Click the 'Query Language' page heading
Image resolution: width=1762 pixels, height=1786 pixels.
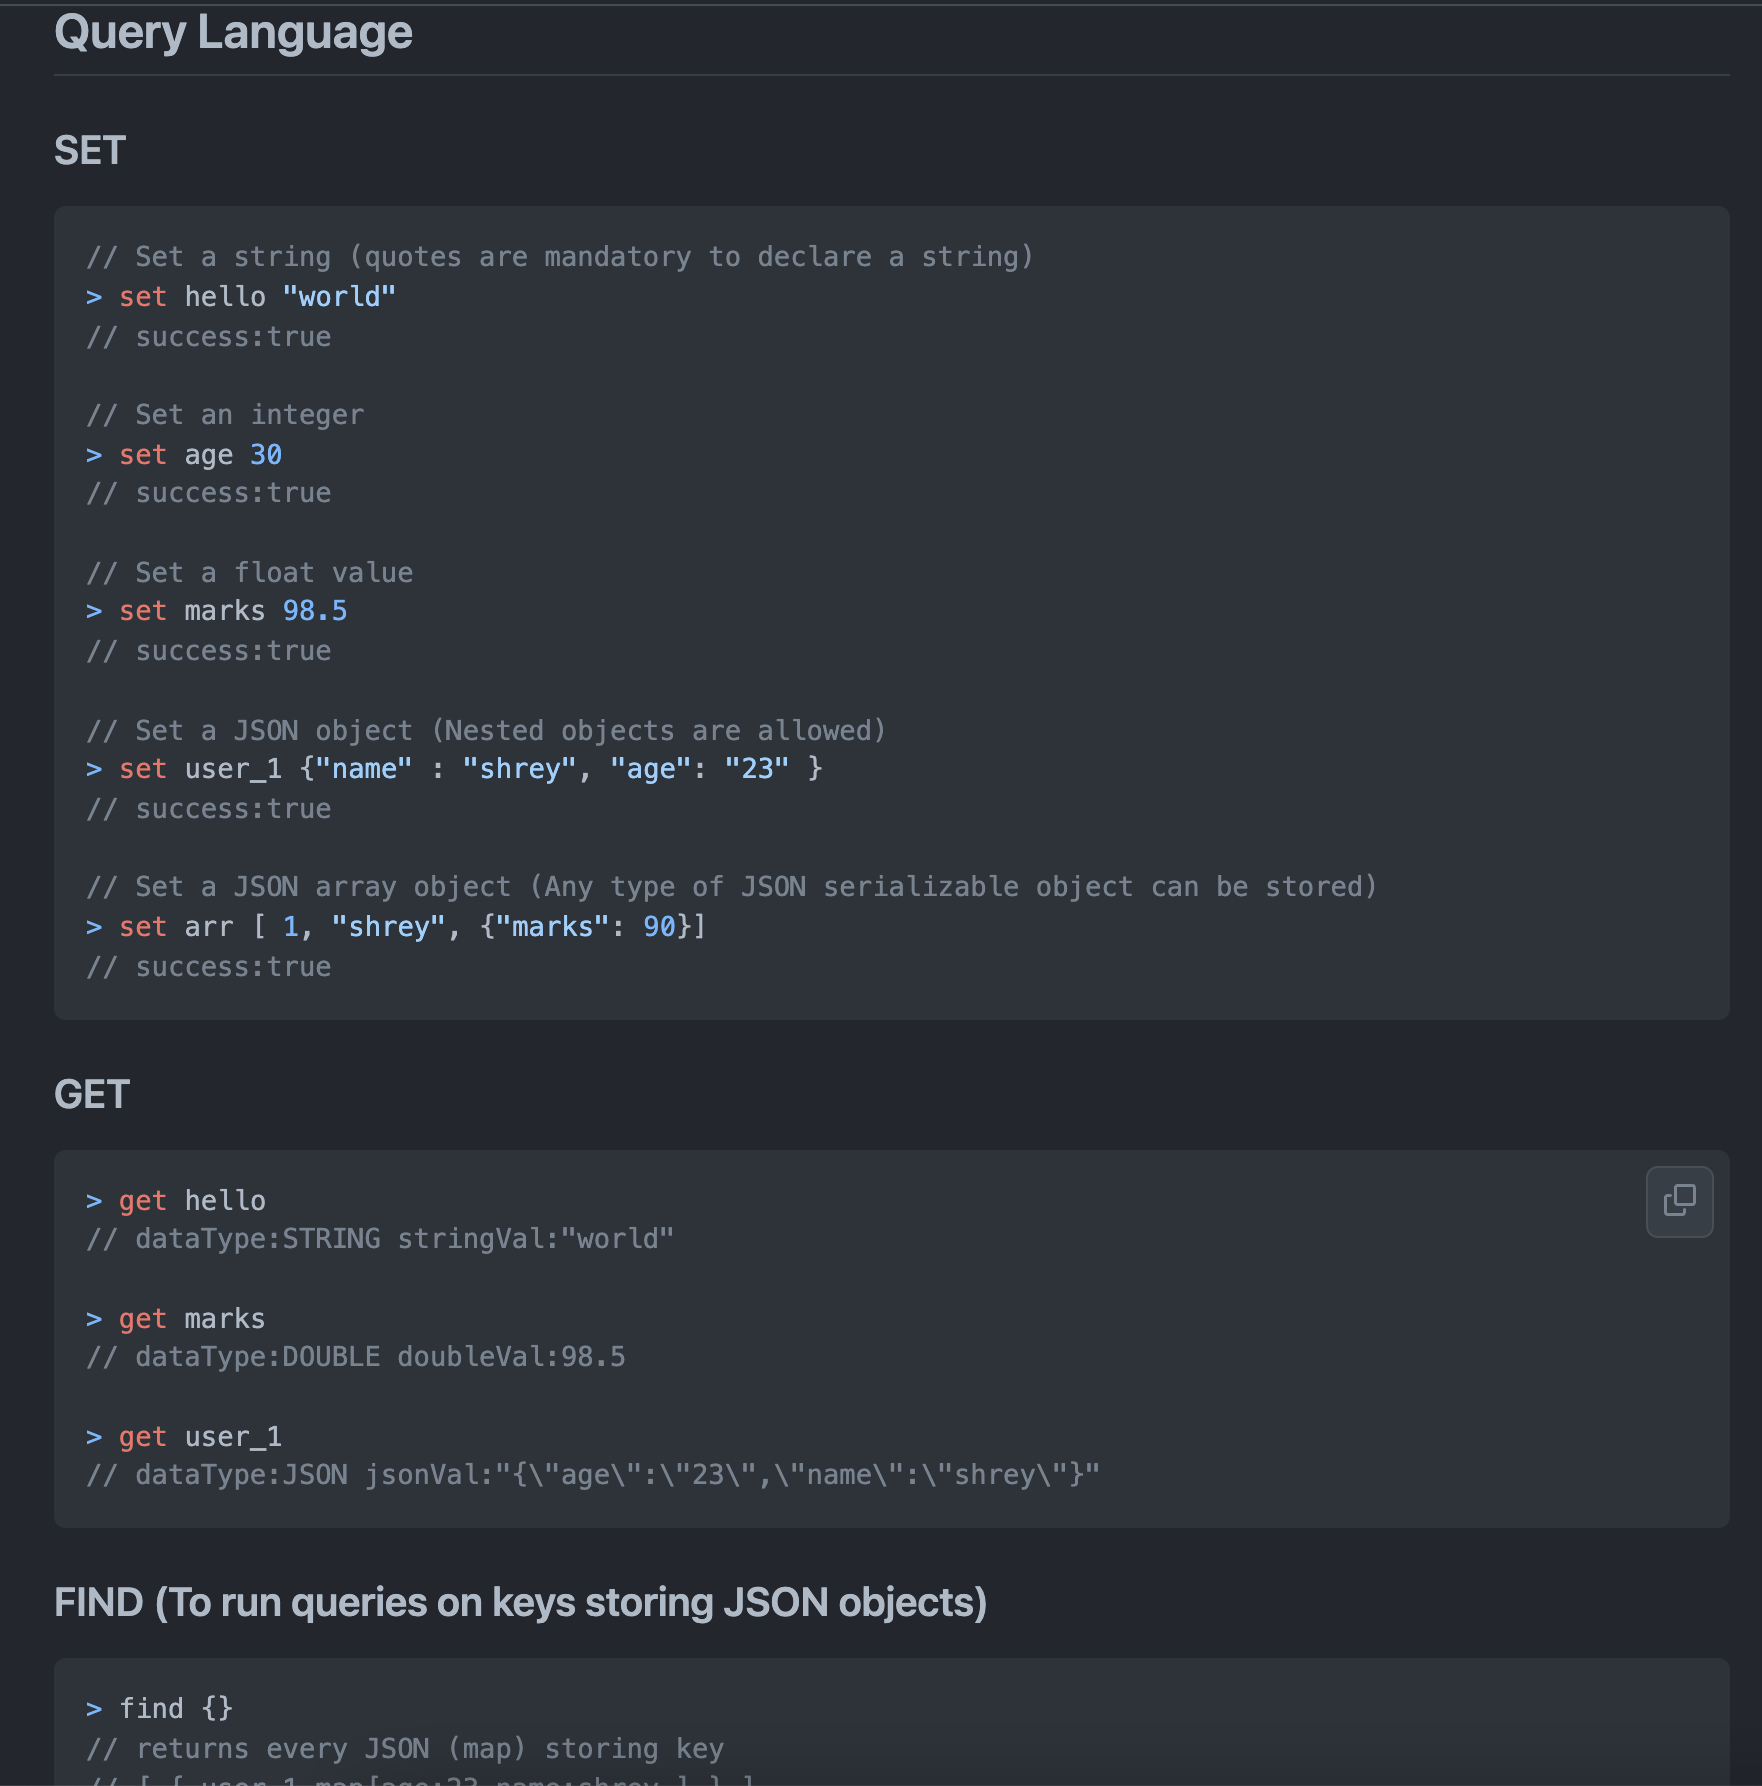(x=233, y=32)
